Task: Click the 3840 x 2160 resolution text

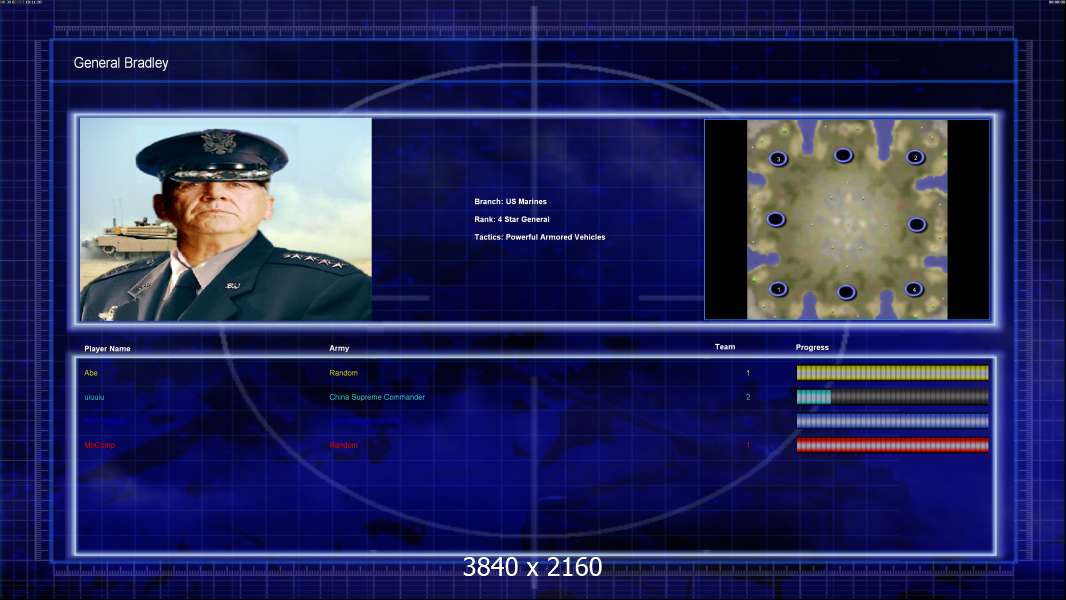Action: pyautogui.click(x=532, y=567)
